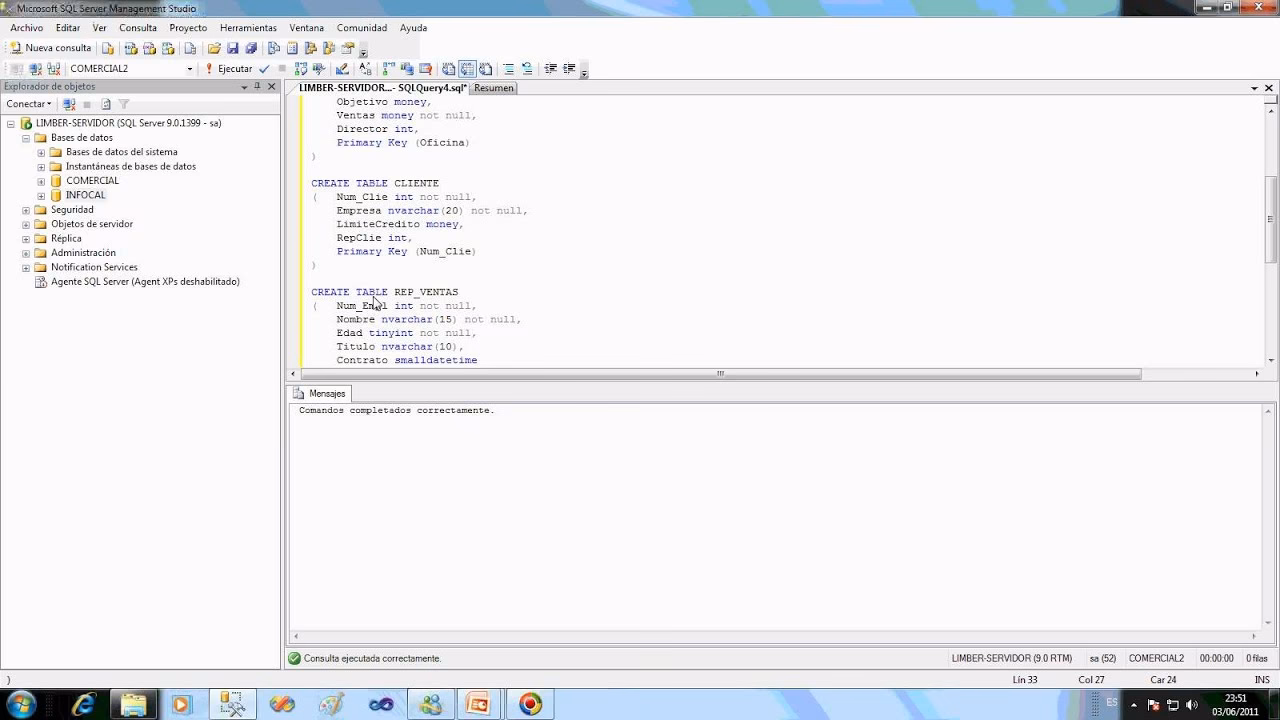The width and height of the screenshot is (1280, 720).
Task: Select Notification Services in tree
Action: coord(94,267)
